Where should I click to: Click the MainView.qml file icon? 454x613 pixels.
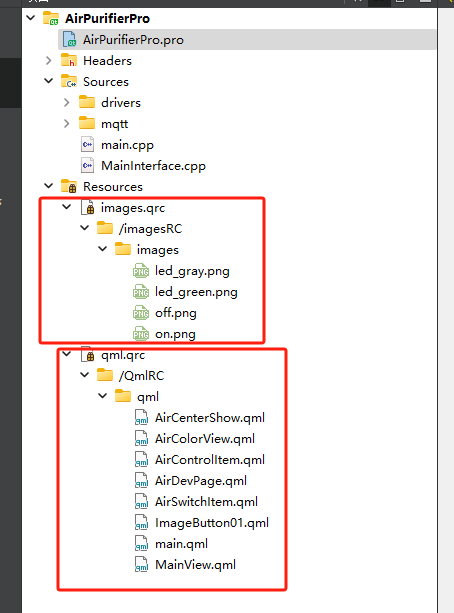click(142, 565)
